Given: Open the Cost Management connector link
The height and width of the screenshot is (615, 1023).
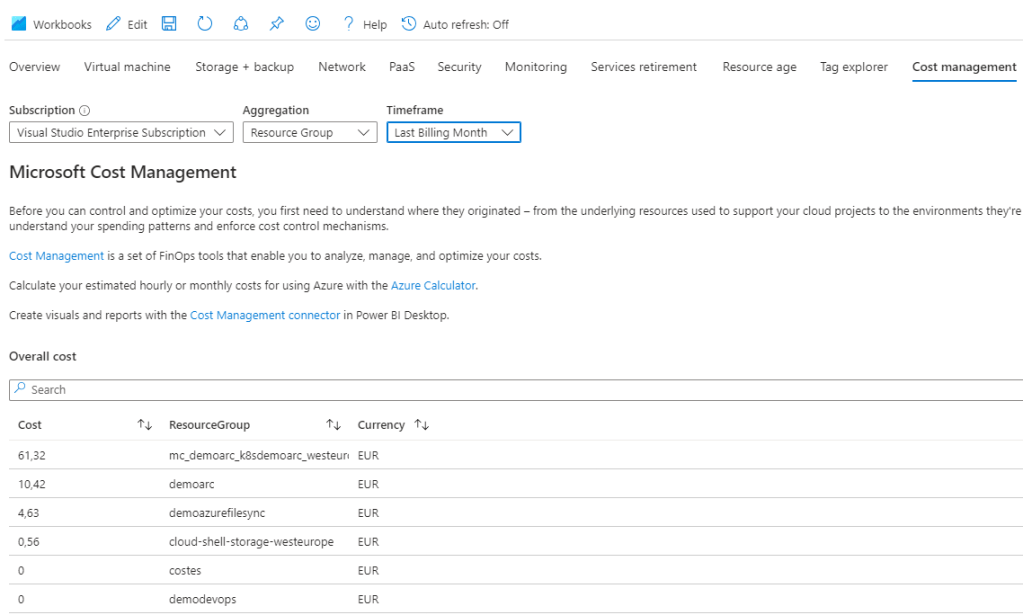Looking at the screenshot, I should (x=264, y=315).
